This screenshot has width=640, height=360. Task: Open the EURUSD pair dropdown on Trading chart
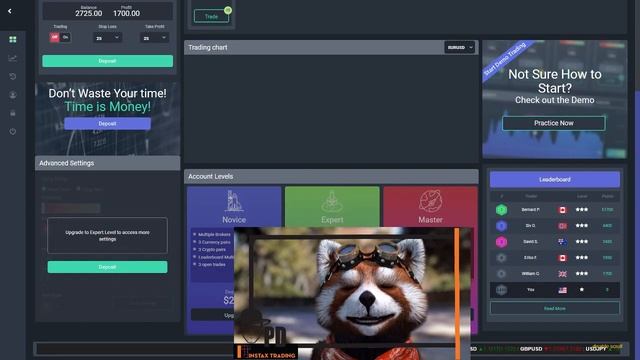tap(460, 47)
